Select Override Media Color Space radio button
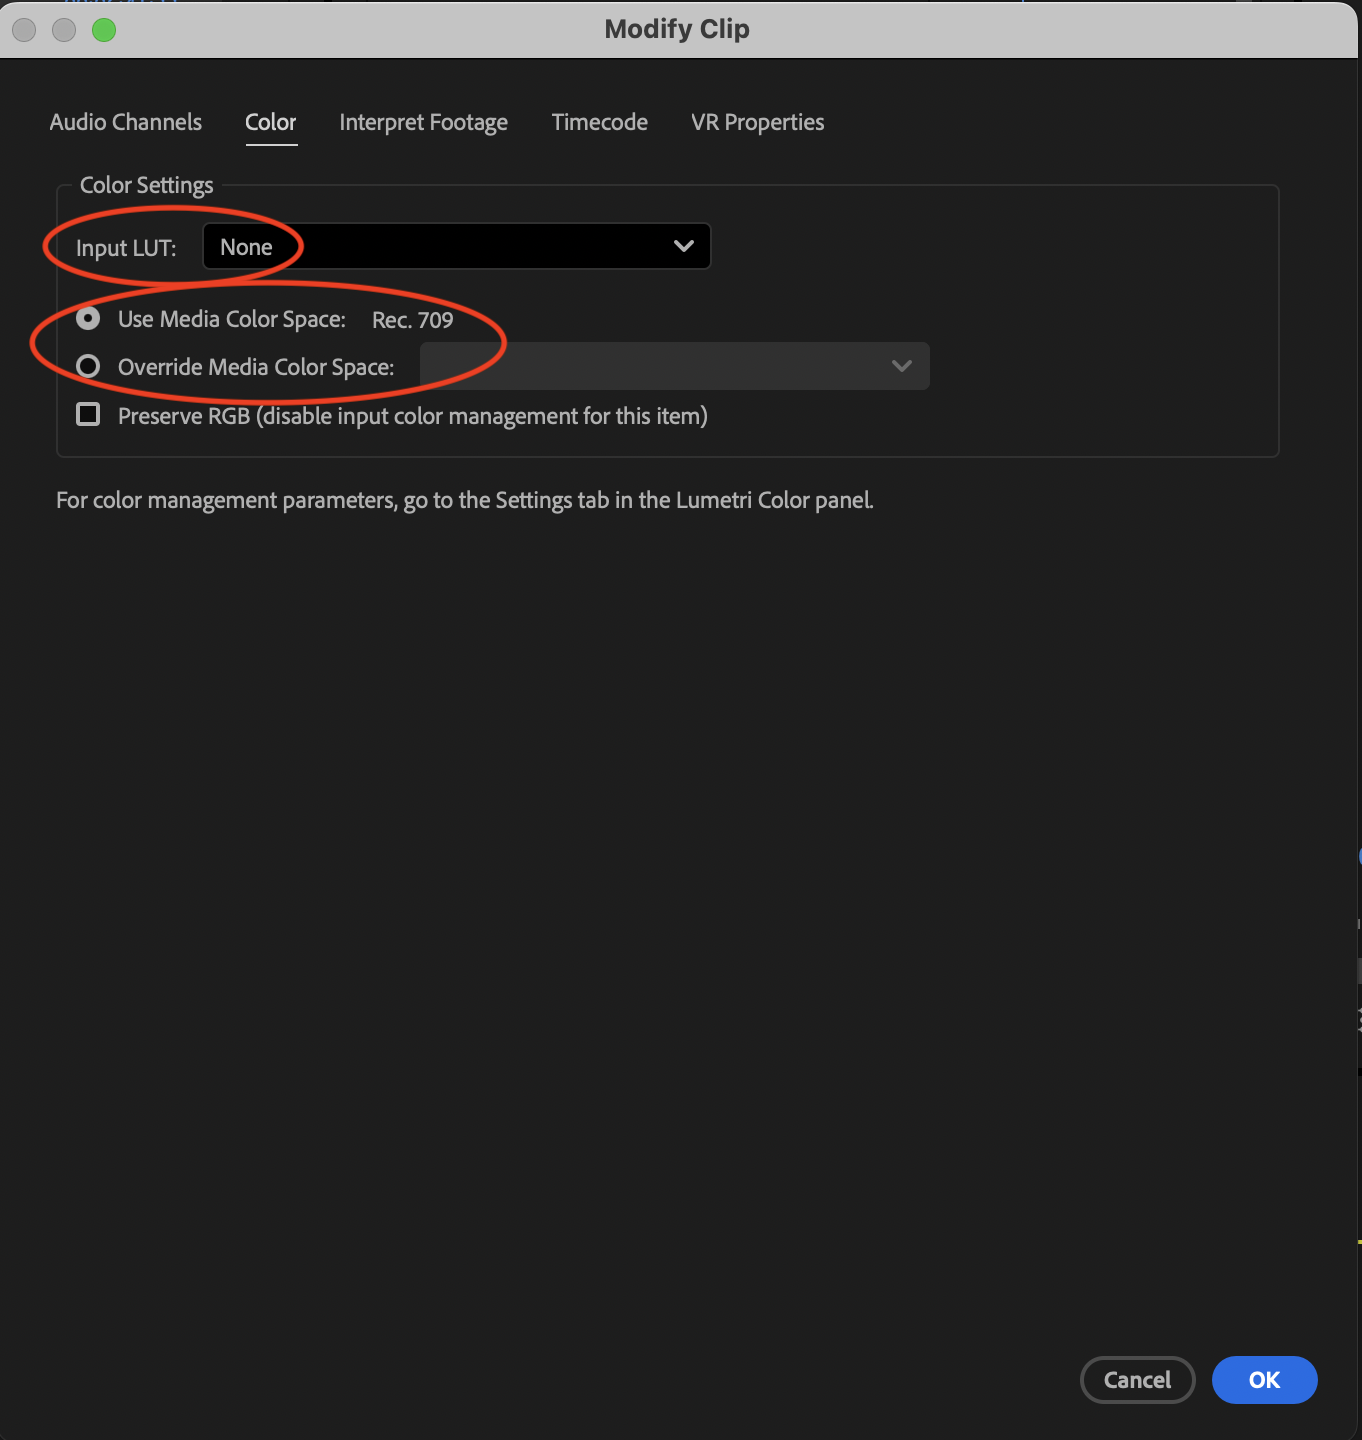 (x=88, y=367)
